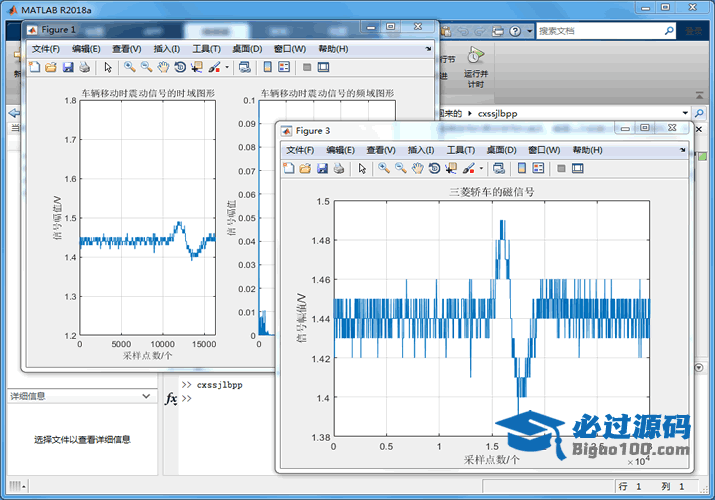Open 插入(I) menu in Figure 3

[421, 150]
